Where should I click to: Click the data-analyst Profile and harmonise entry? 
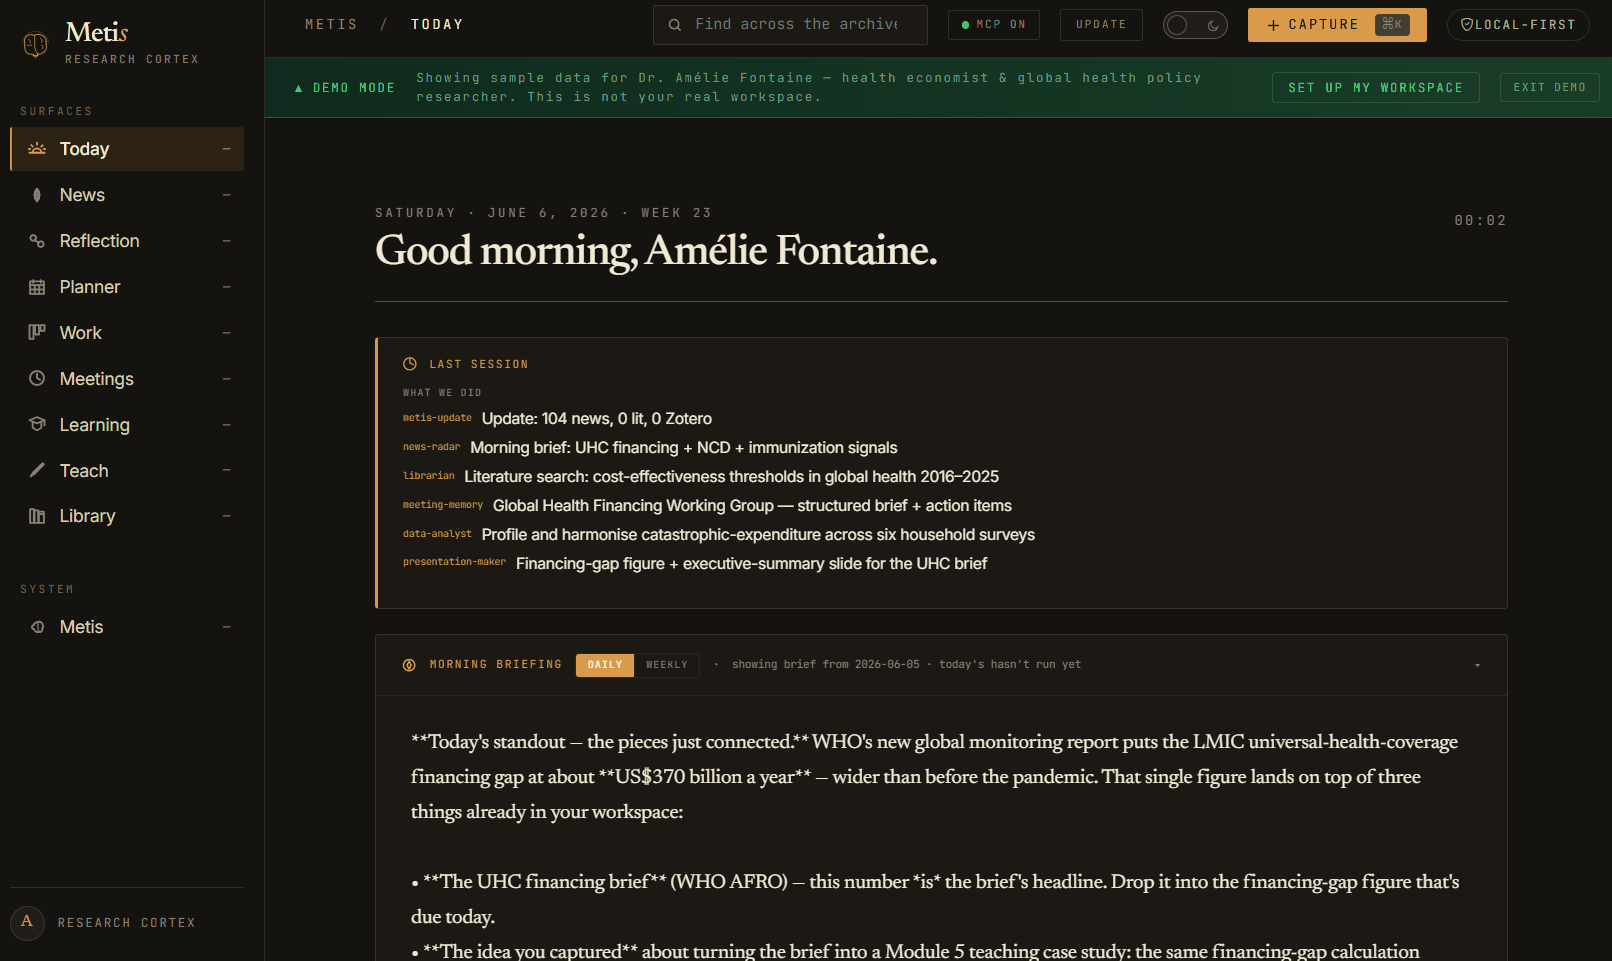pos(719,535)
